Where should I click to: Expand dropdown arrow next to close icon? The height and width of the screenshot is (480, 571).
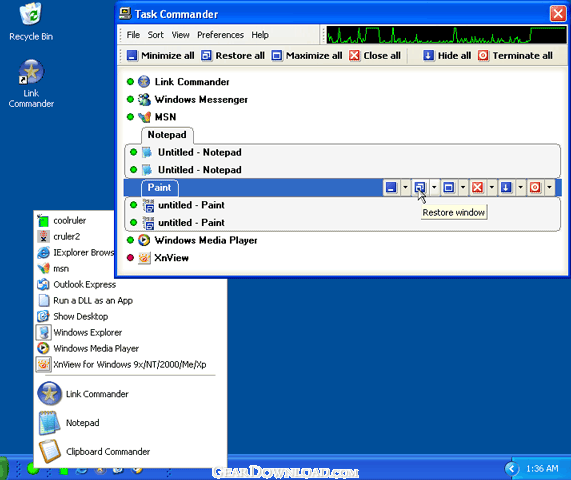[492, 188]
